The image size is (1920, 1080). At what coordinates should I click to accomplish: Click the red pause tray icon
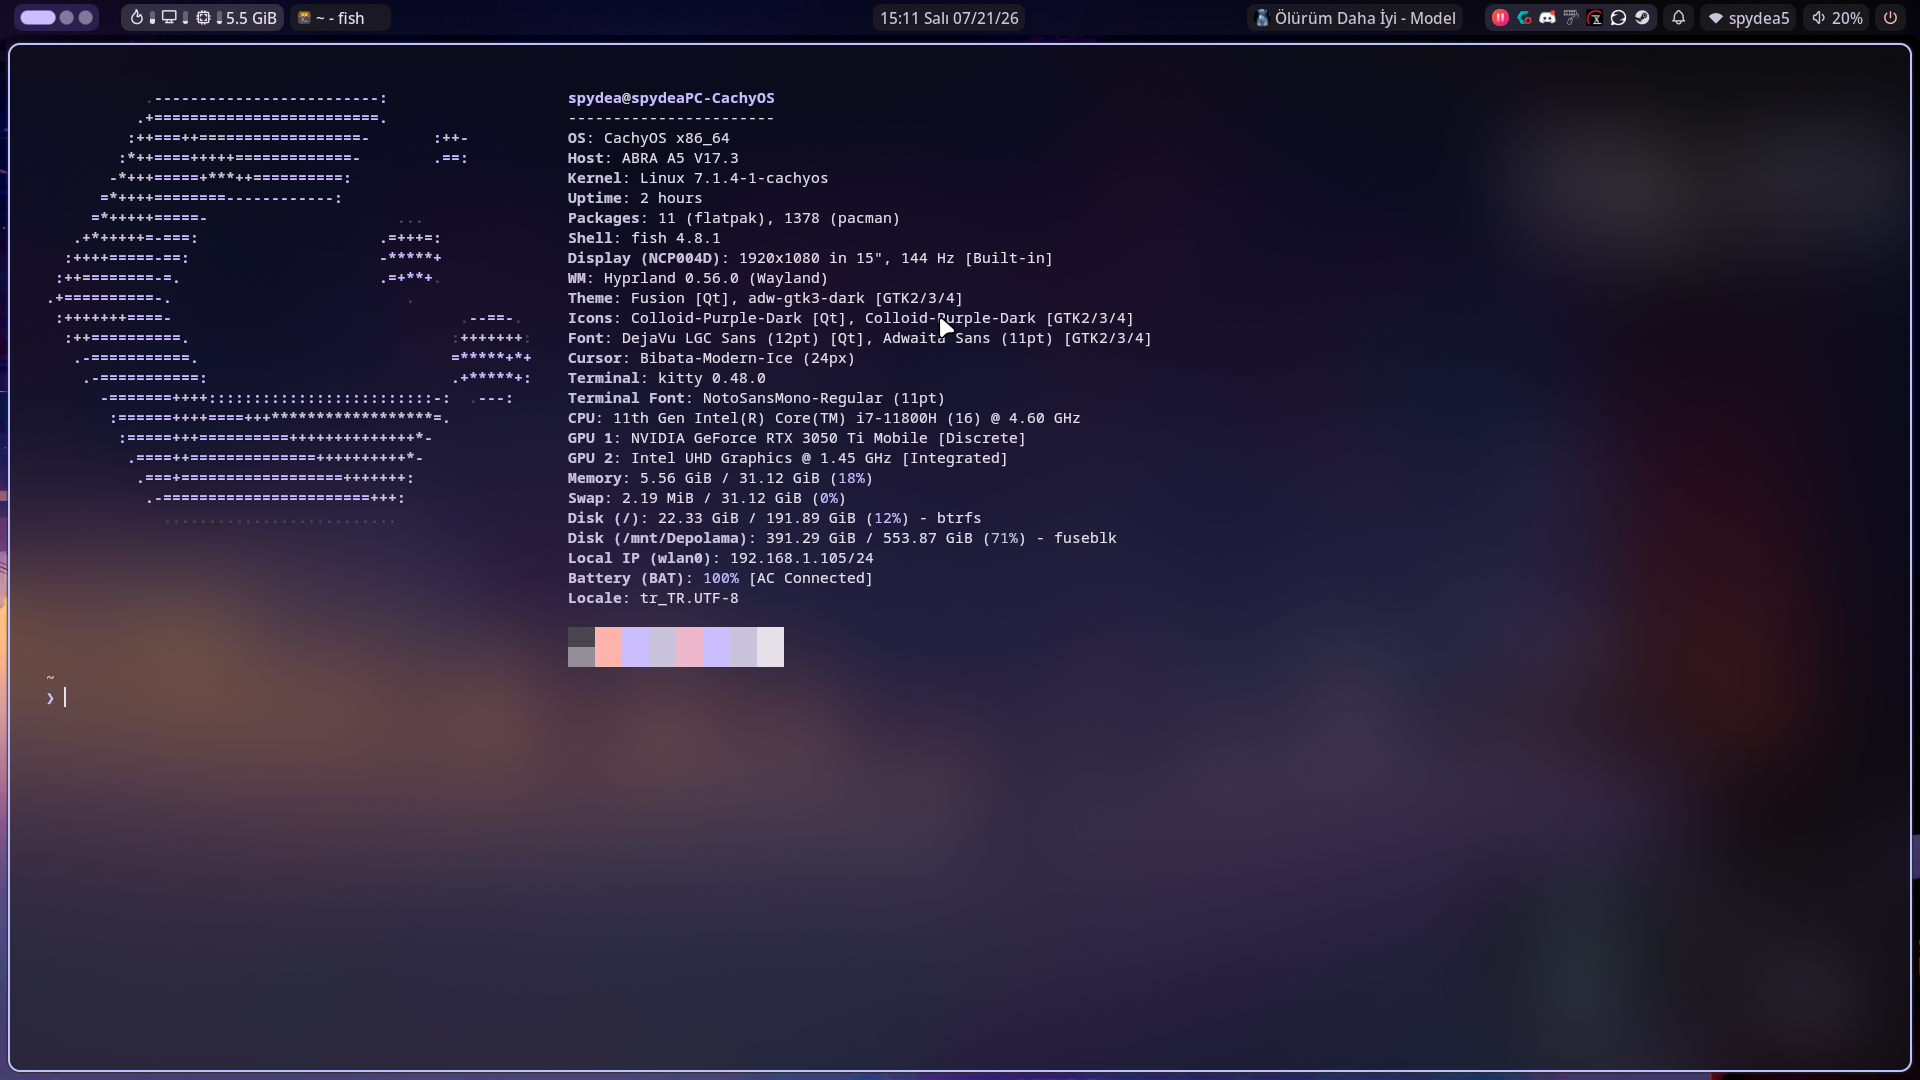[1500, 18]
